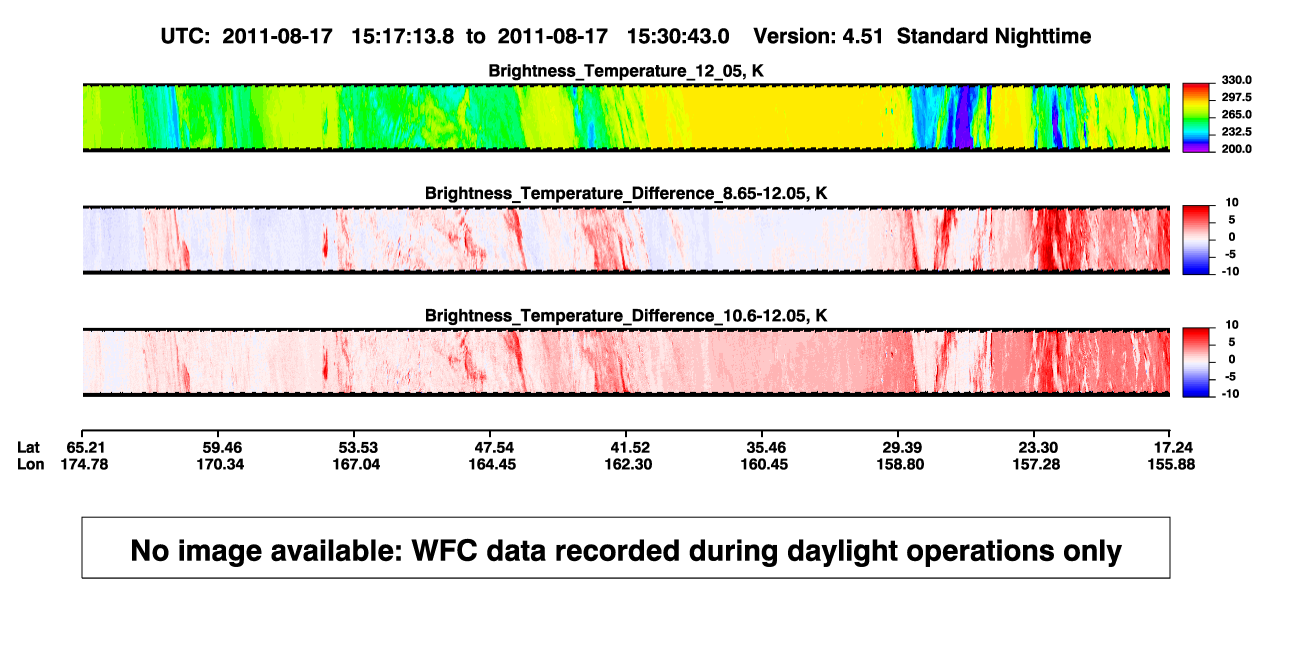The image size is (1300, 667).
Task: Select the 'Brightness_Temperature_Difference_10.6-12.05, K' title
Action: (626, 316)
